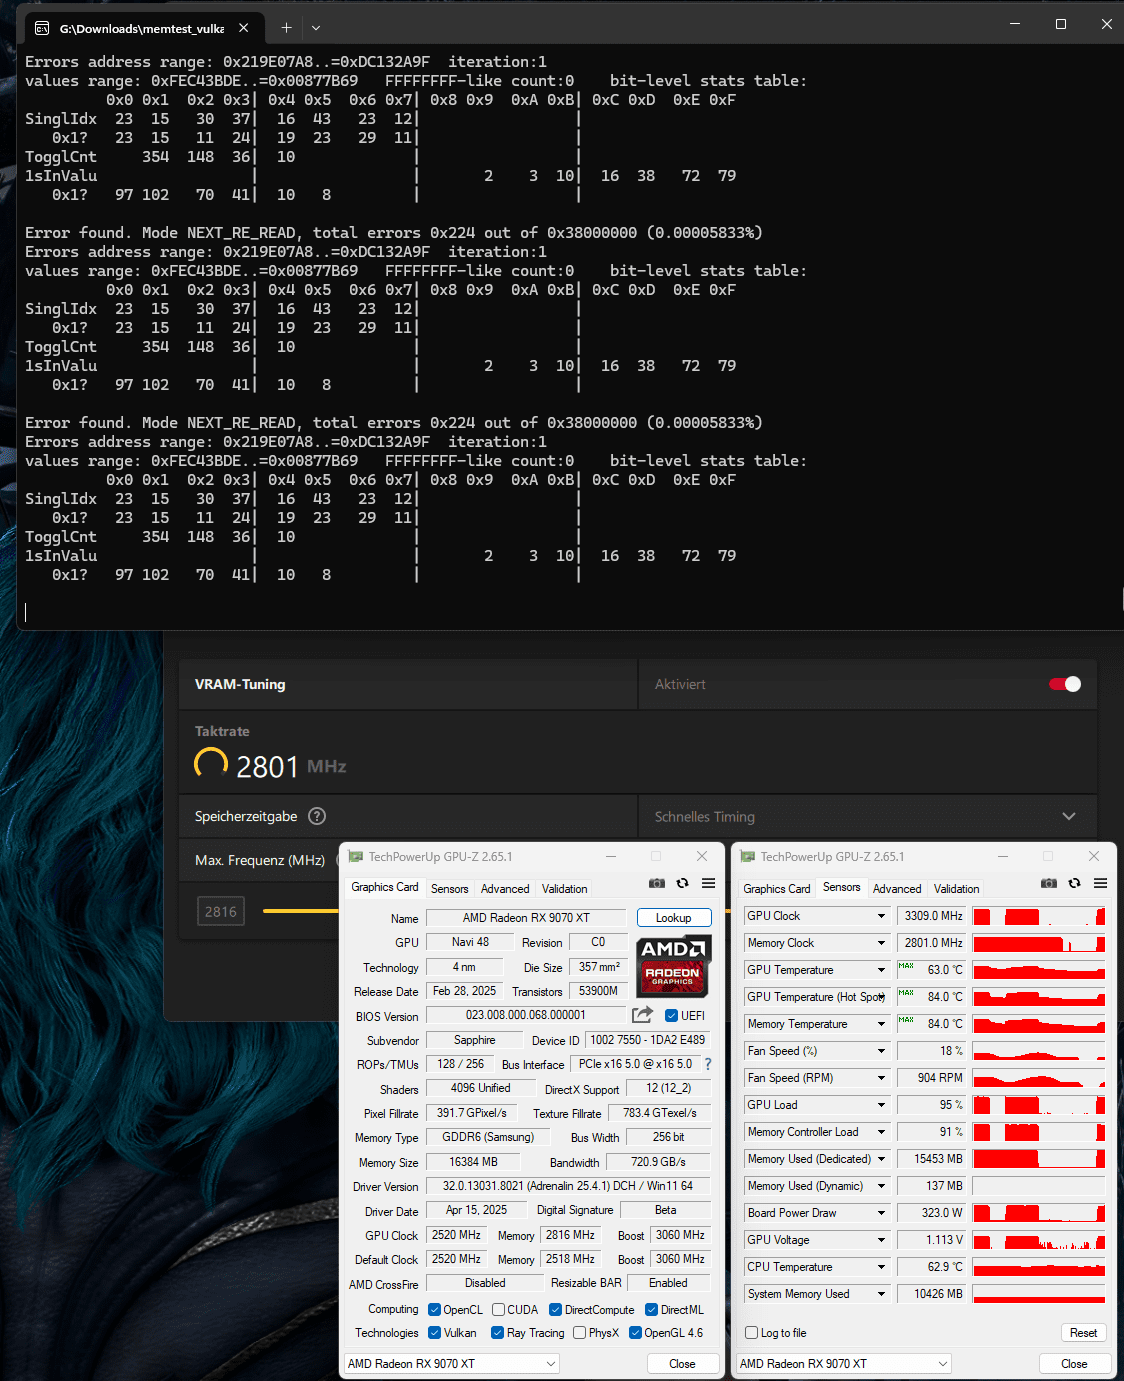The height and width of the screenshot is (1381, 1124).
Task: Close the memtest_vulkan terminal tab
Action: tap(243, 28)
